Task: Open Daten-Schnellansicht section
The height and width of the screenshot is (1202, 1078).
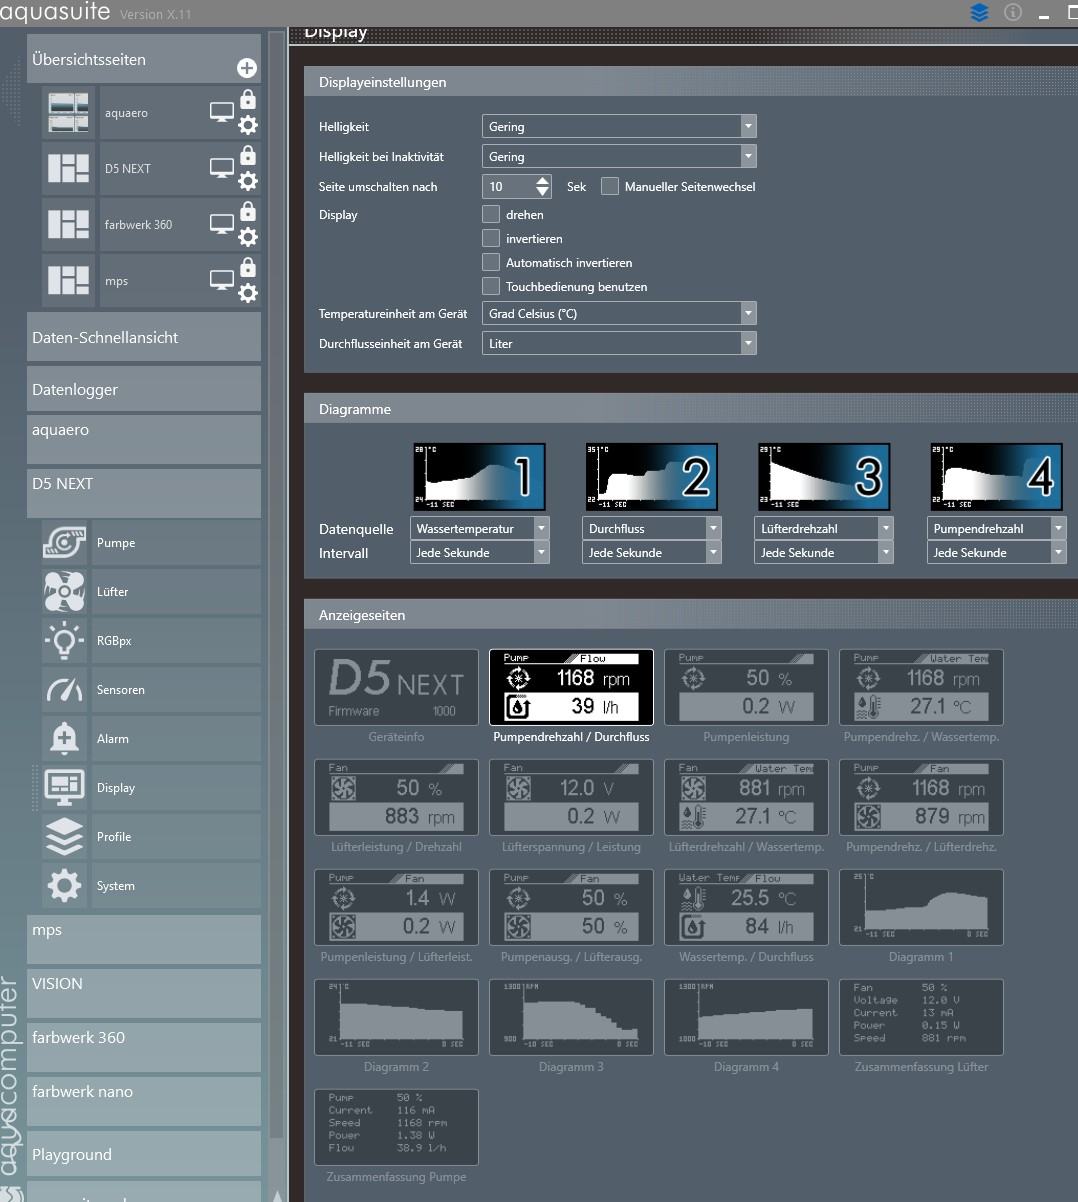Action: 144,337
